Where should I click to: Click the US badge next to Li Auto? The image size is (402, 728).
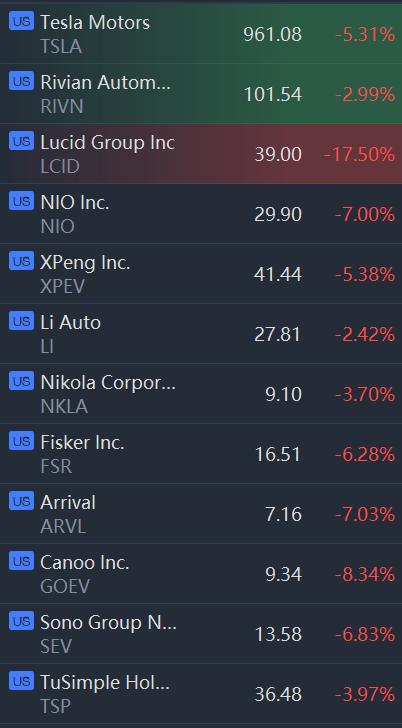pyautogui.click(x=21, y=320)
